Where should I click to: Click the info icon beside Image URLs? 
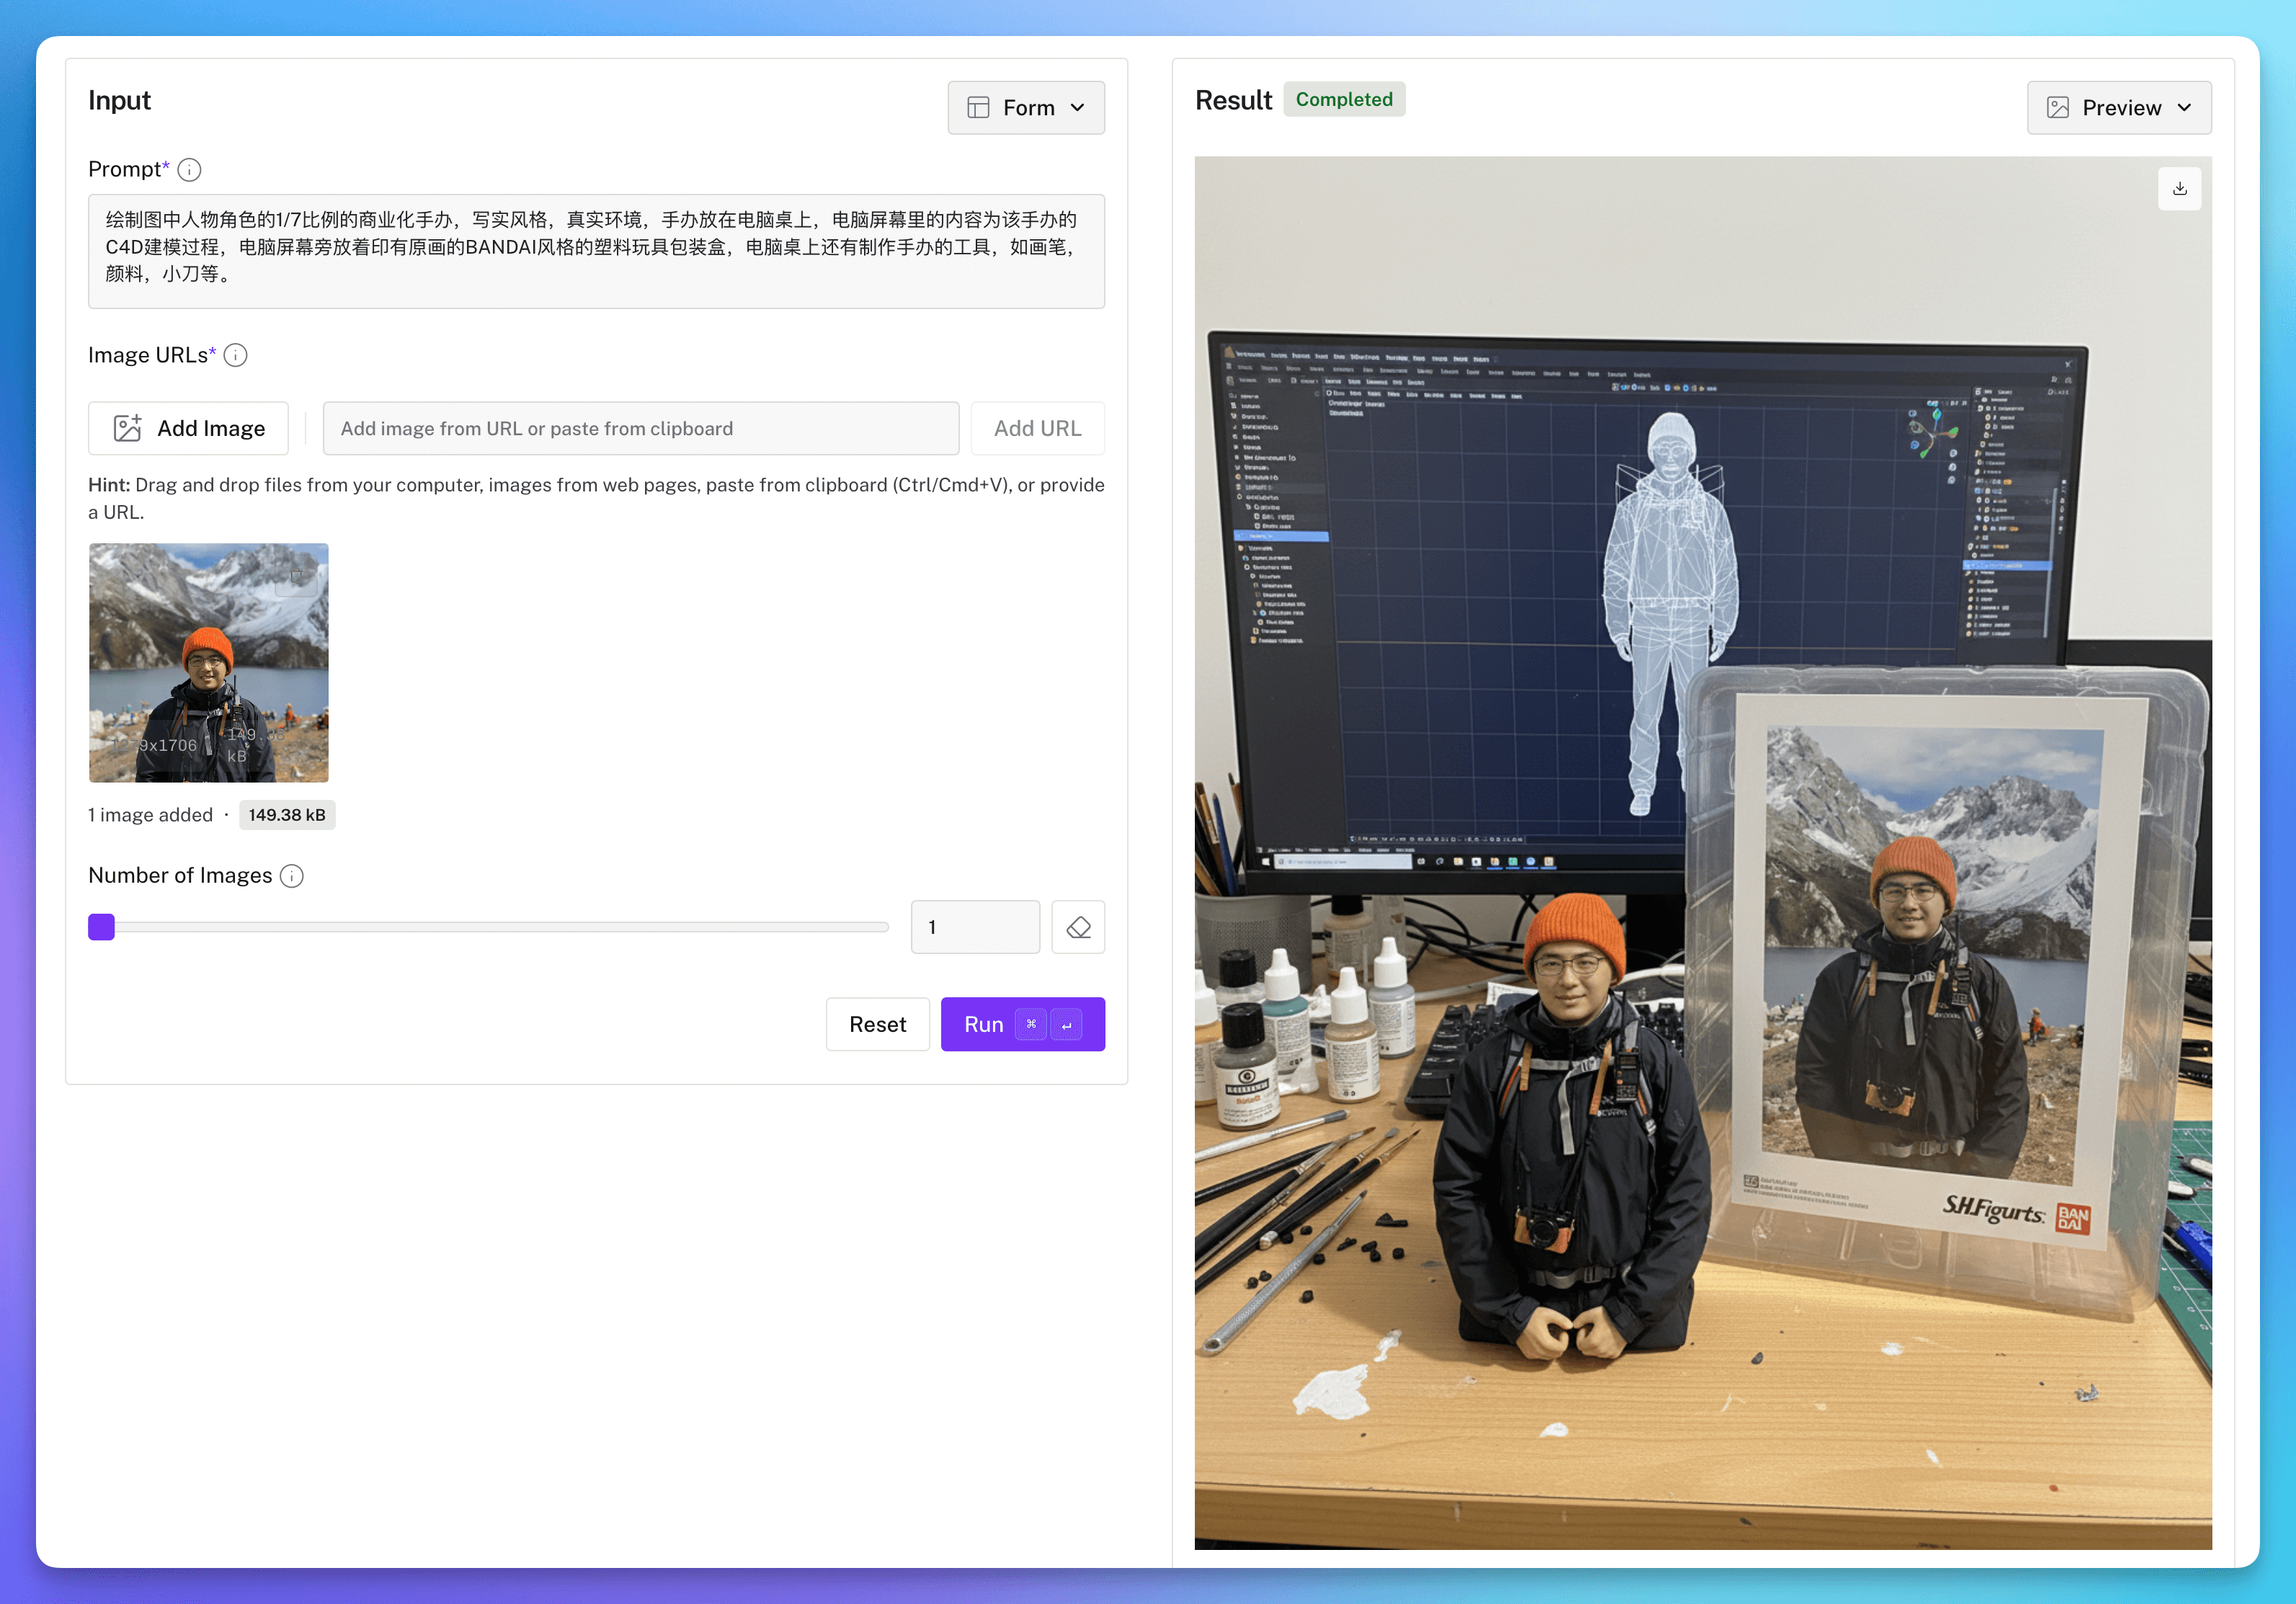(235, 356)
